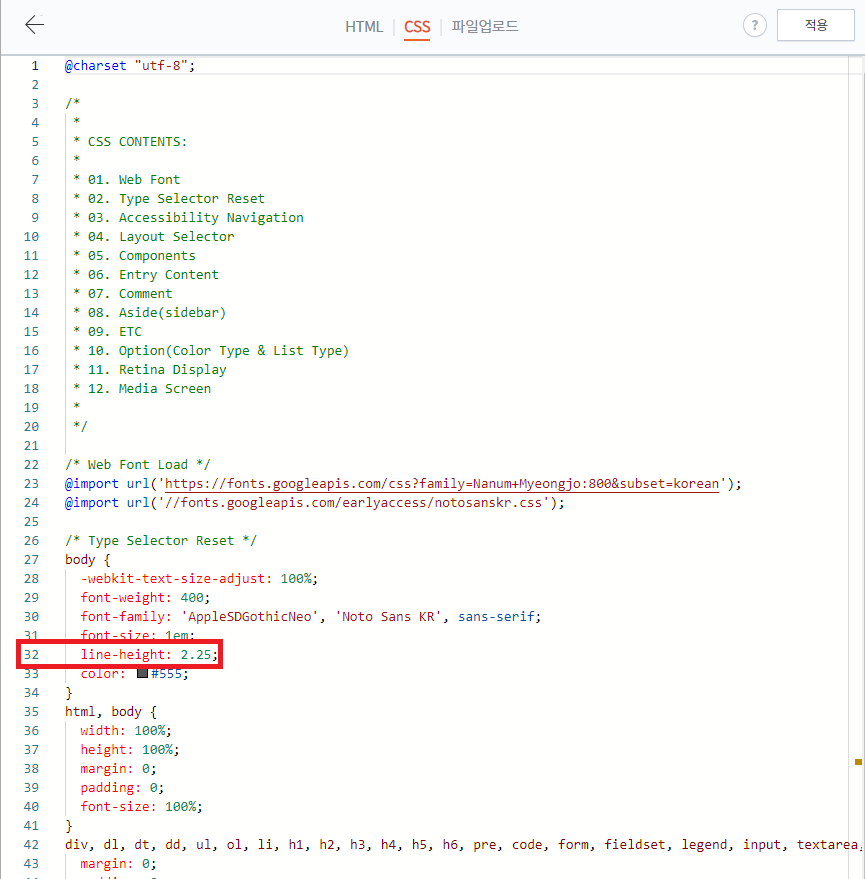Viewport: 865px width, 879px height.
Task: Click the 'body {' selector on line 27
Action: pyautogui.click(x=88, y=560)
